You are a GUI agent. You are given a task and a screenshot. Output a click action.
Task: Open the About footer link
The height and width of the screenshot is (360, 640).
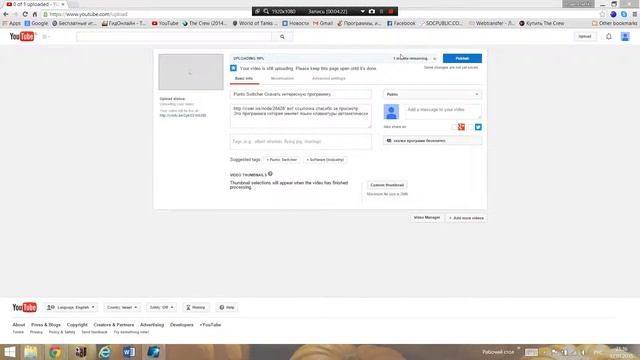pos(19,325)
